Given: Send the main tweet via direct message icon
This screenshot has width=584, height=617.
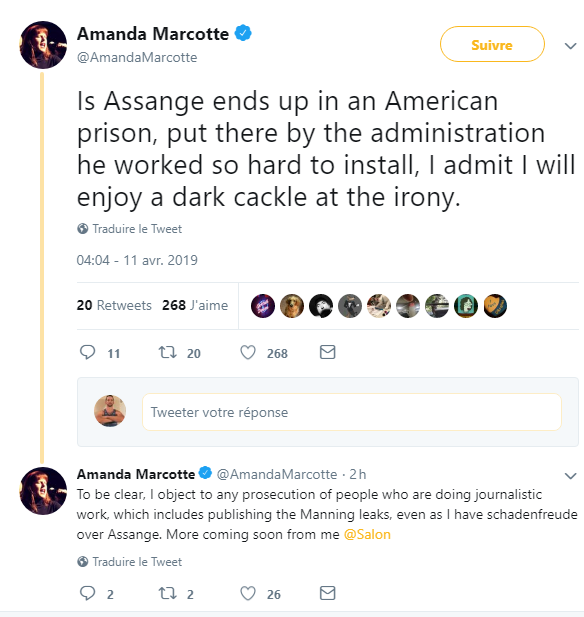Looking at the screenshot, I should point(327,352).
